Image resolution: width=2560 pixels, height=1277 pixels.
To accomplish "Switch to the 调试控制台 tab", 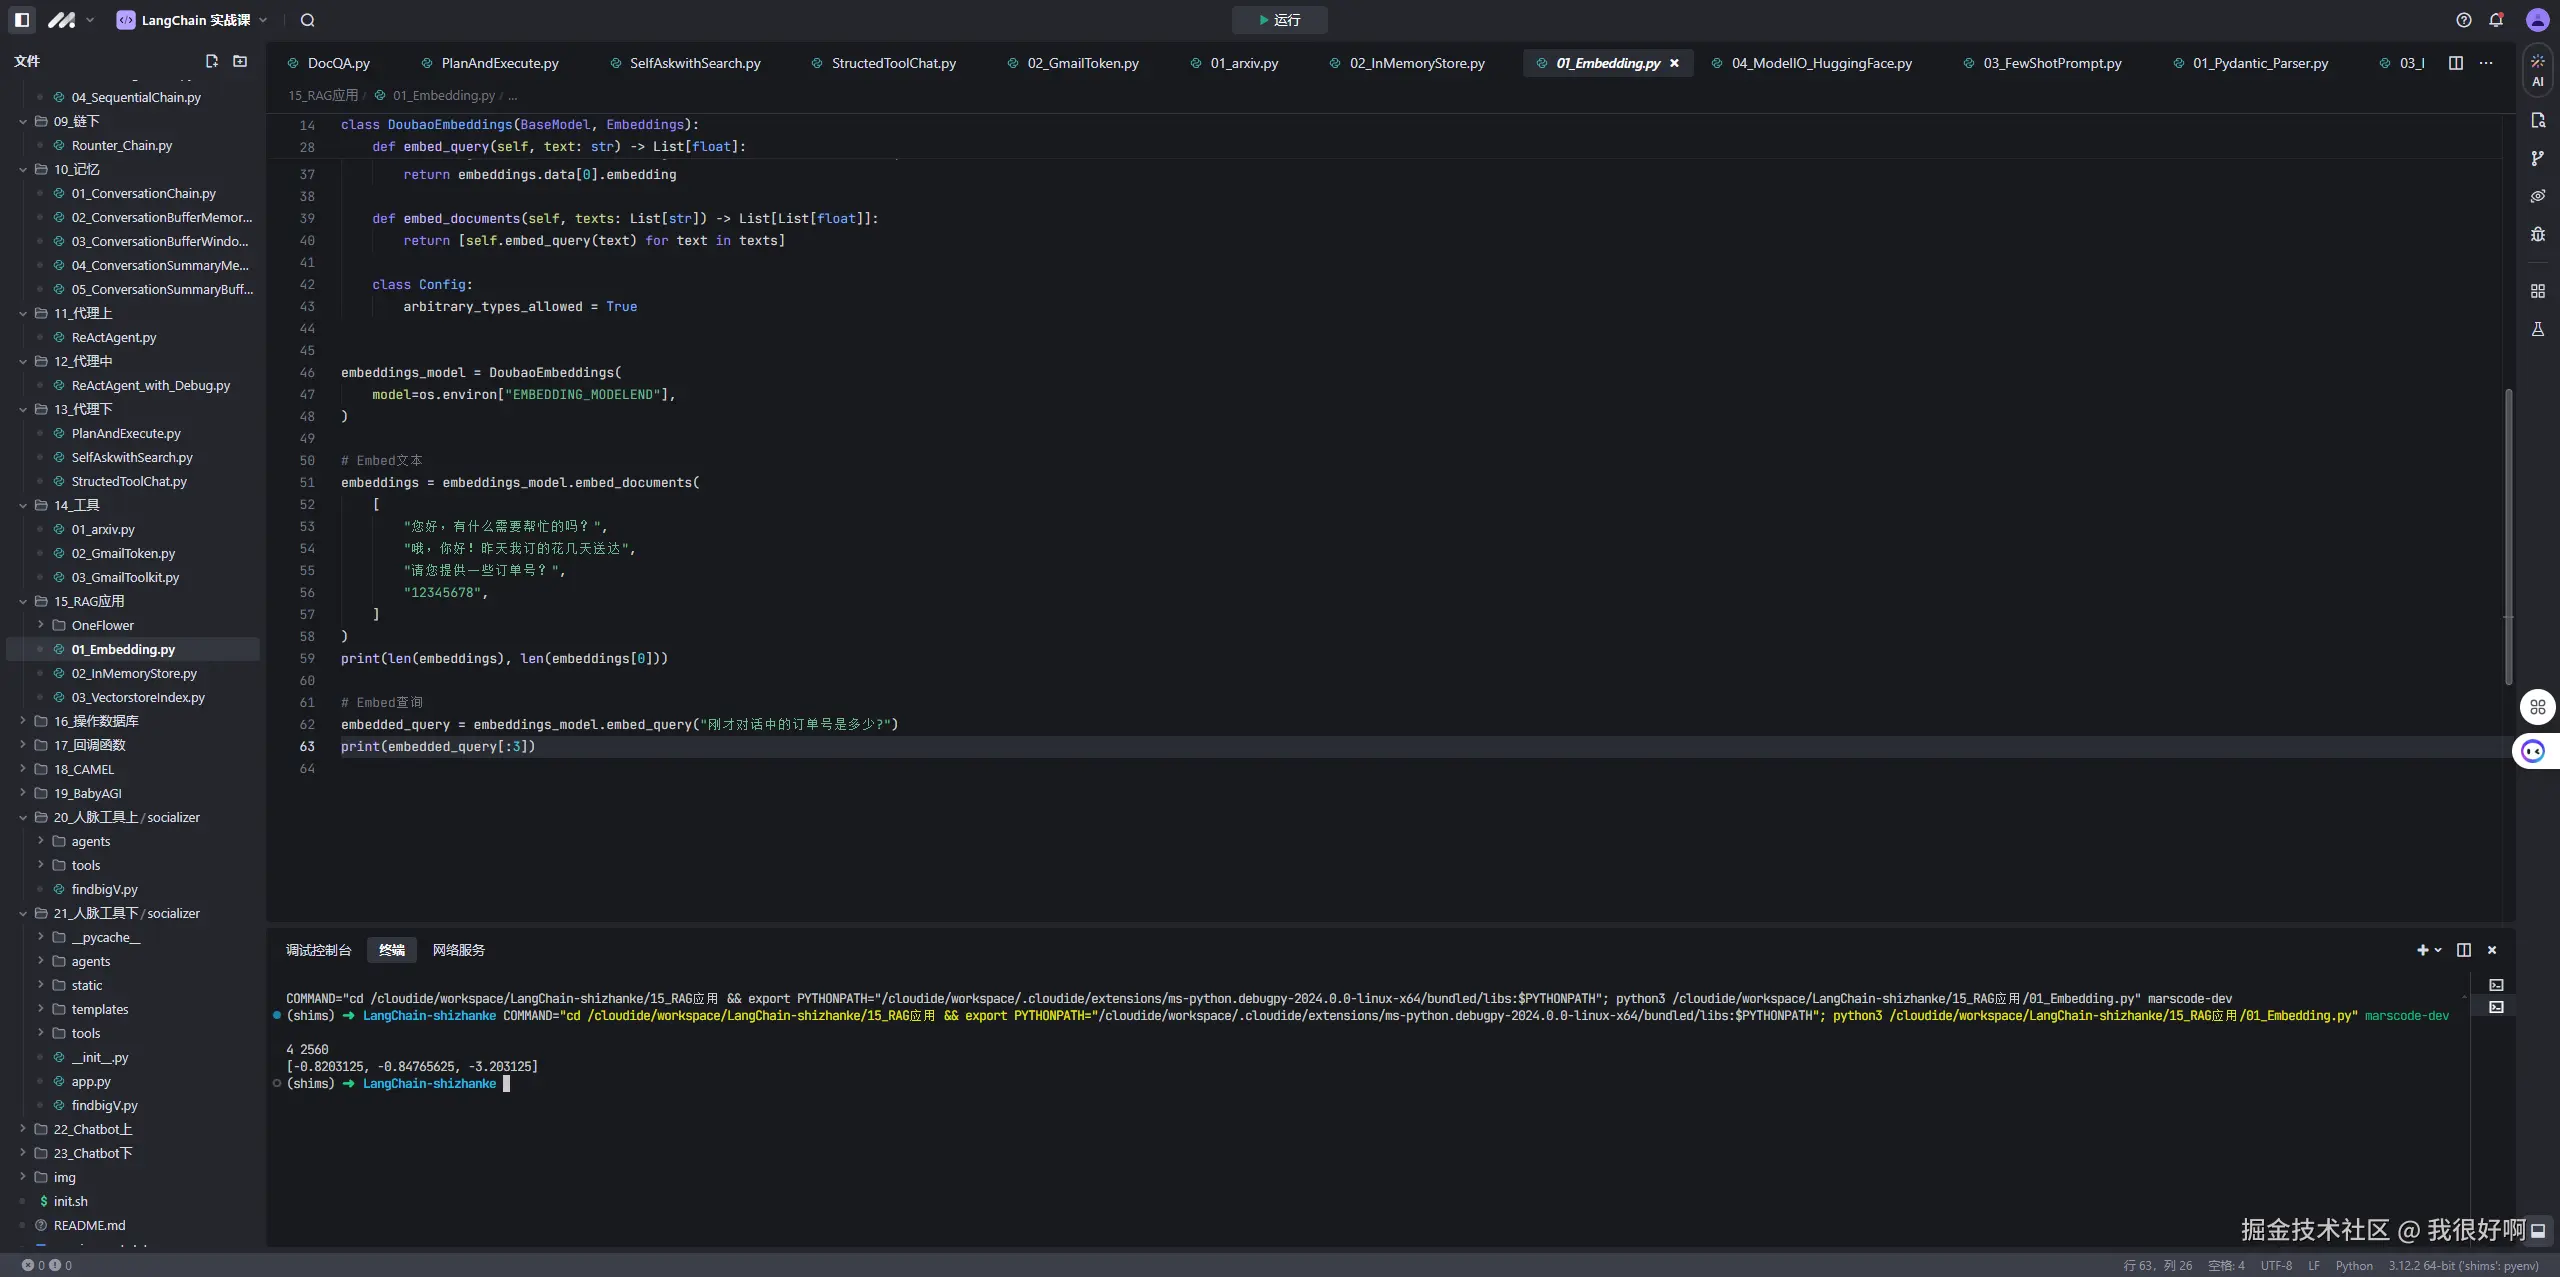I will point(318,950).
